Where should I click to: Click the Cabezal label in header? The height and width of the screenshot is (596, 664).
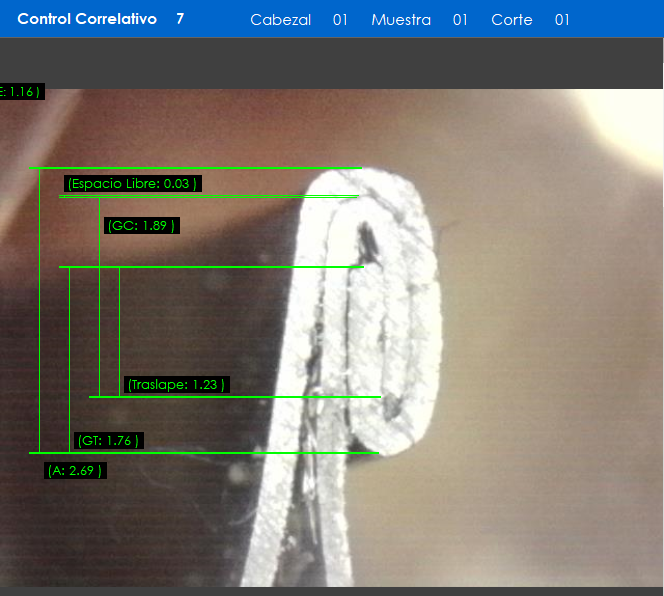coord(280,20)
